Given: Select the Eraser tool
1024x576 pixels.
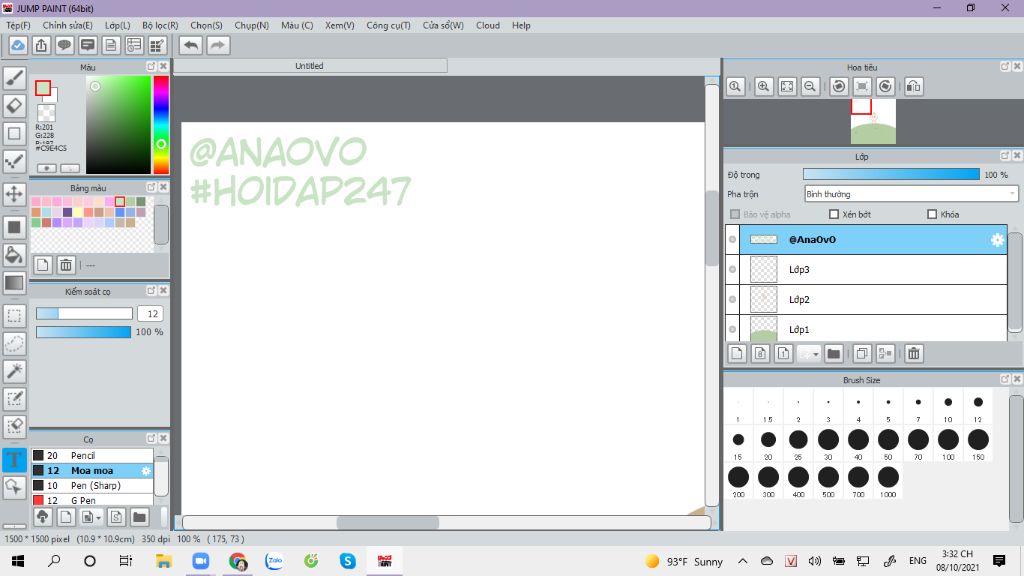Looking at the screenshot, I should (14, 106).
